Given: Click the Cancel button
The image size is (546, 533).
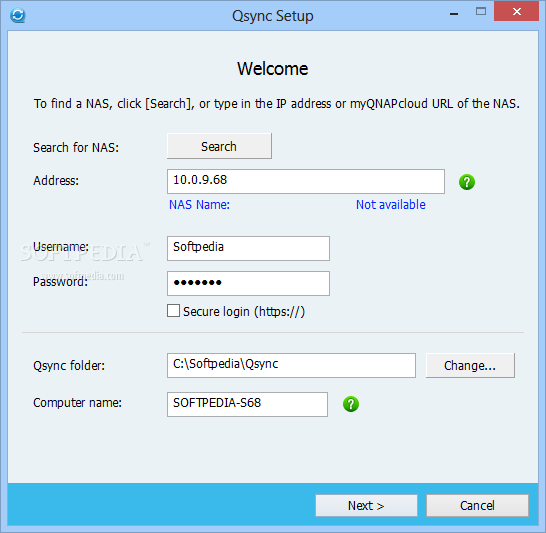Looking at the screenshot, I should click(x=477, y=505).
